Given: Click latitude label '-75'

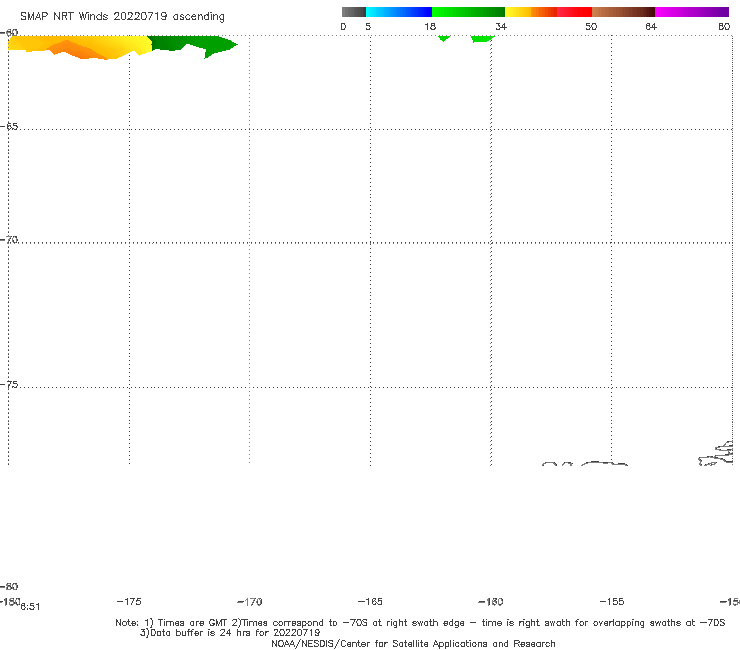Looking at the screenshot, I should coord(9,385).
